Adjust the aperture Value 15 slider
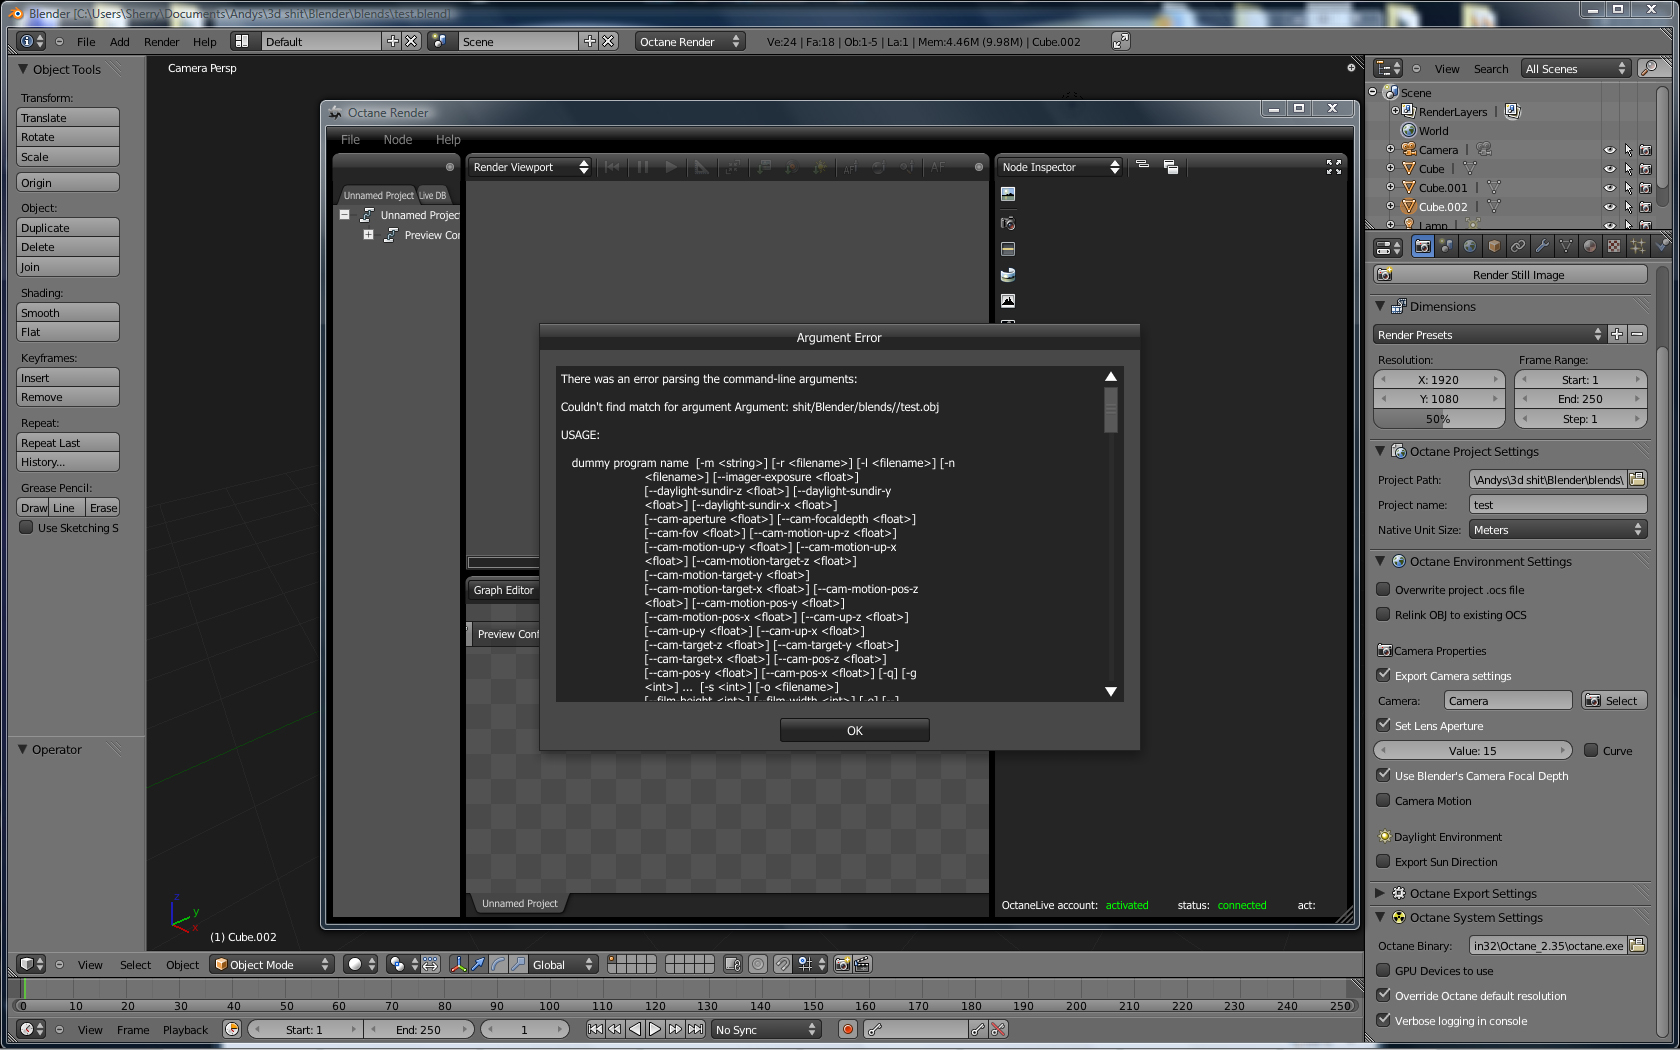 [x=1472, y=750]
